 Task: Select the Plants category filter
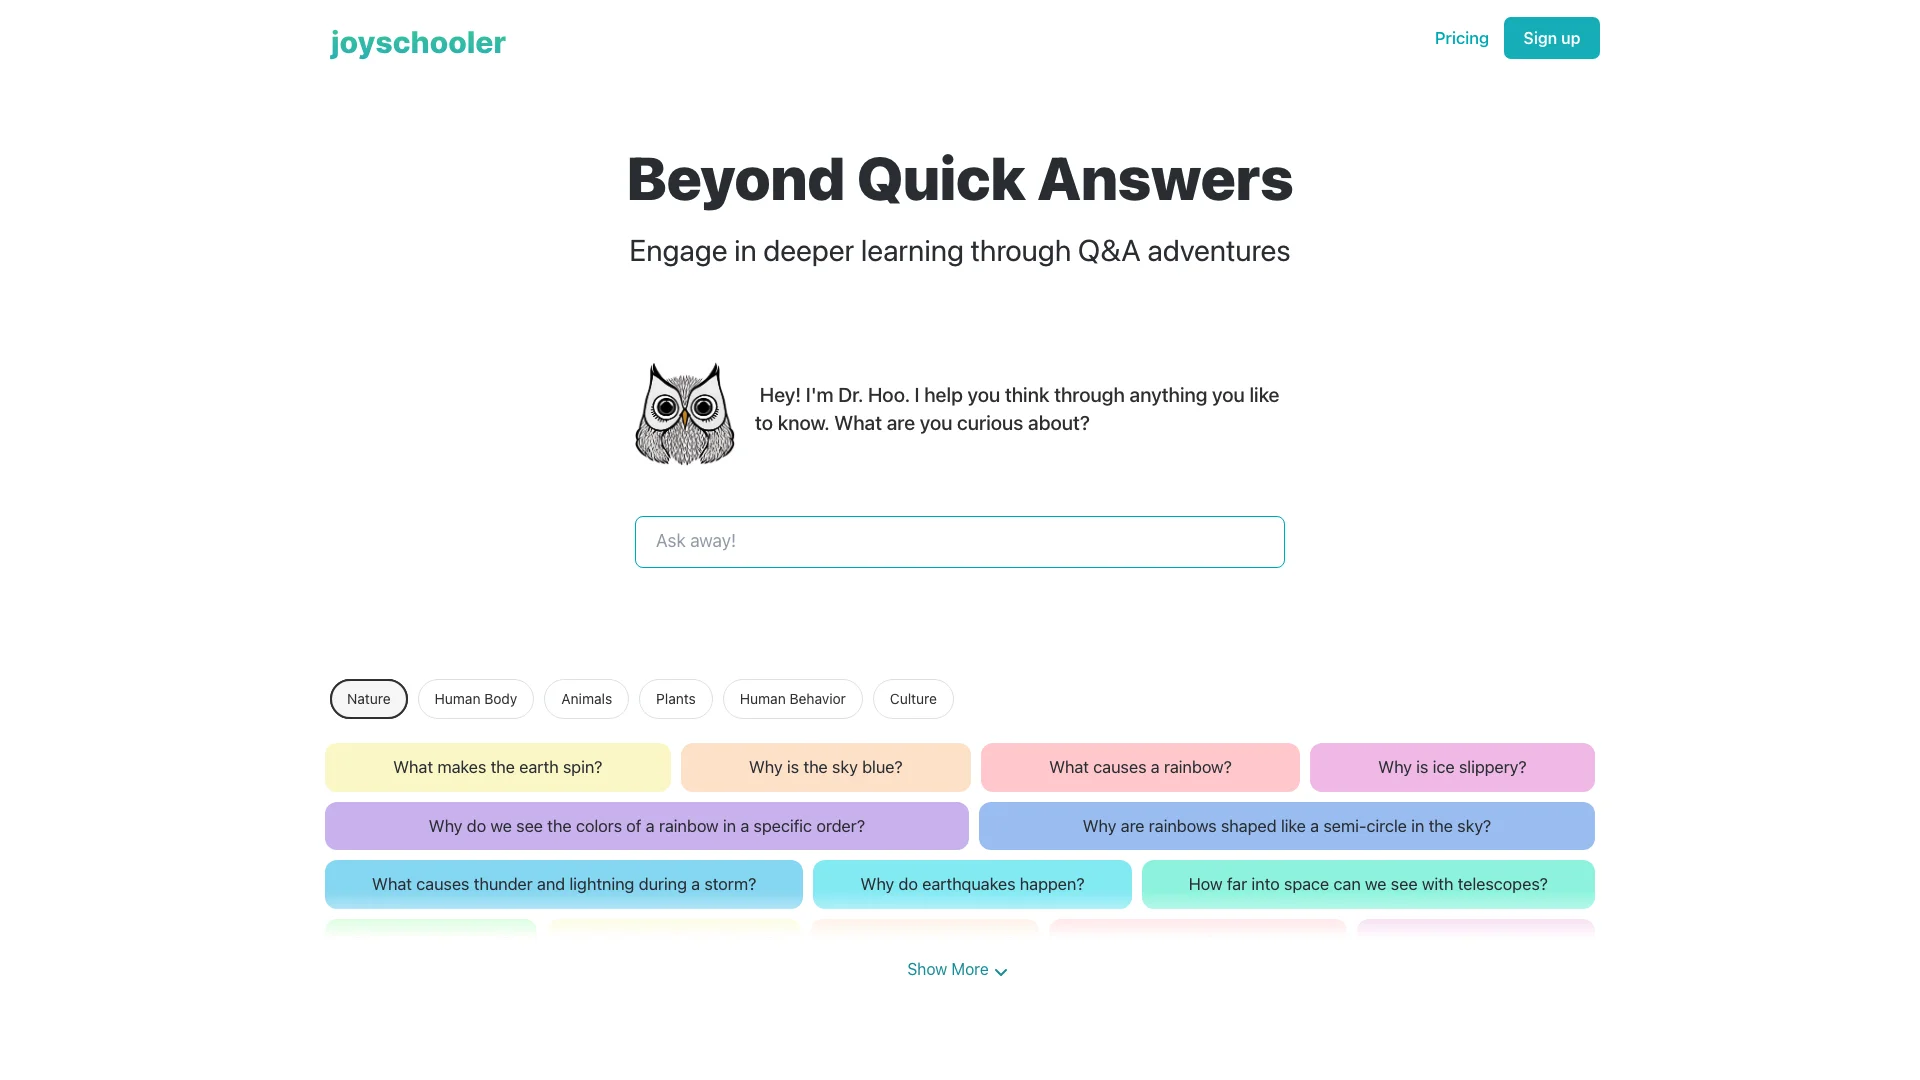(x=675, y=698)
